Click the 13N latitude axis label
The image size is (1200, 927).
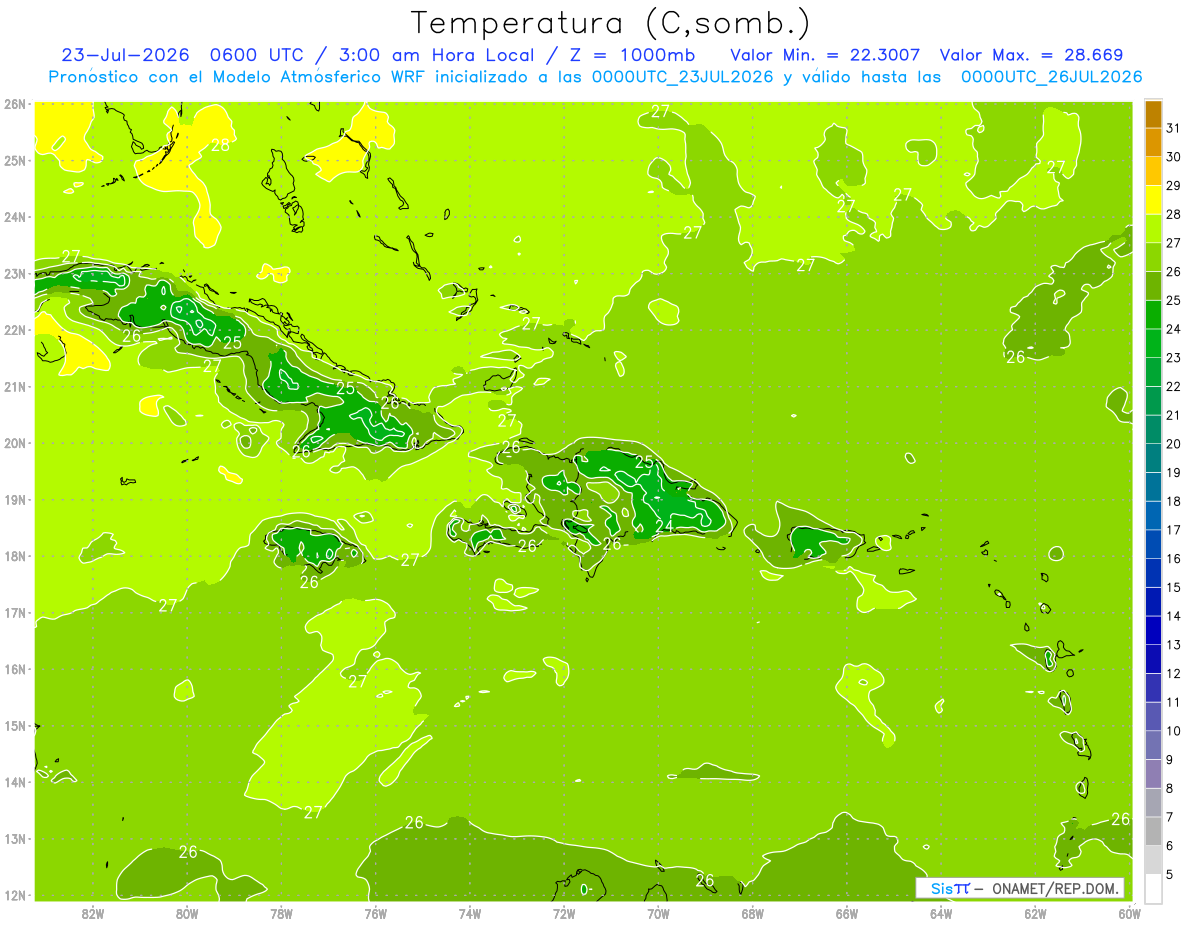[x=15, y=838]
